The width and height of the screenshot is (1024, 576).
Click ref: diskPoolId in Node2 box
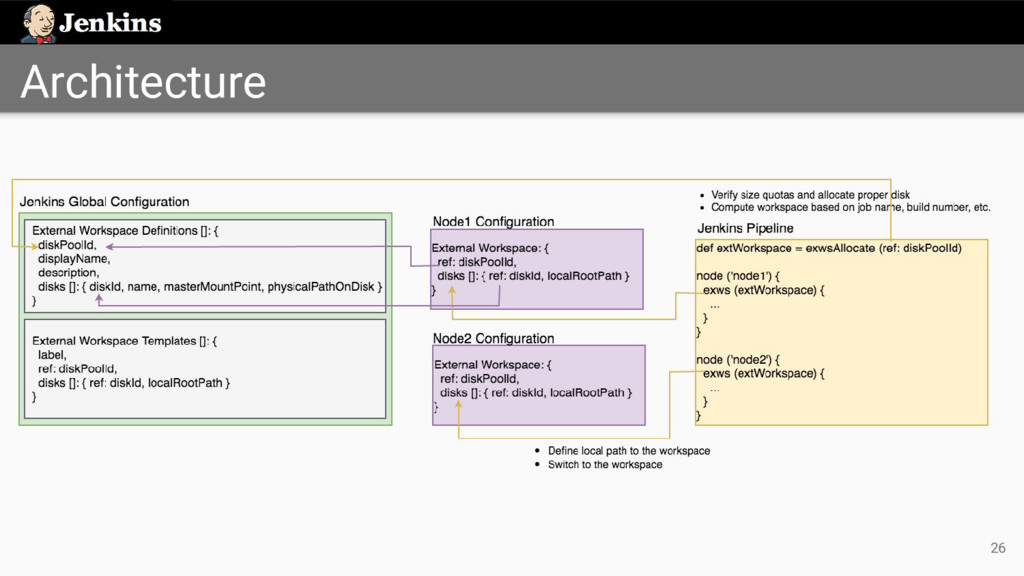point(479,379)
